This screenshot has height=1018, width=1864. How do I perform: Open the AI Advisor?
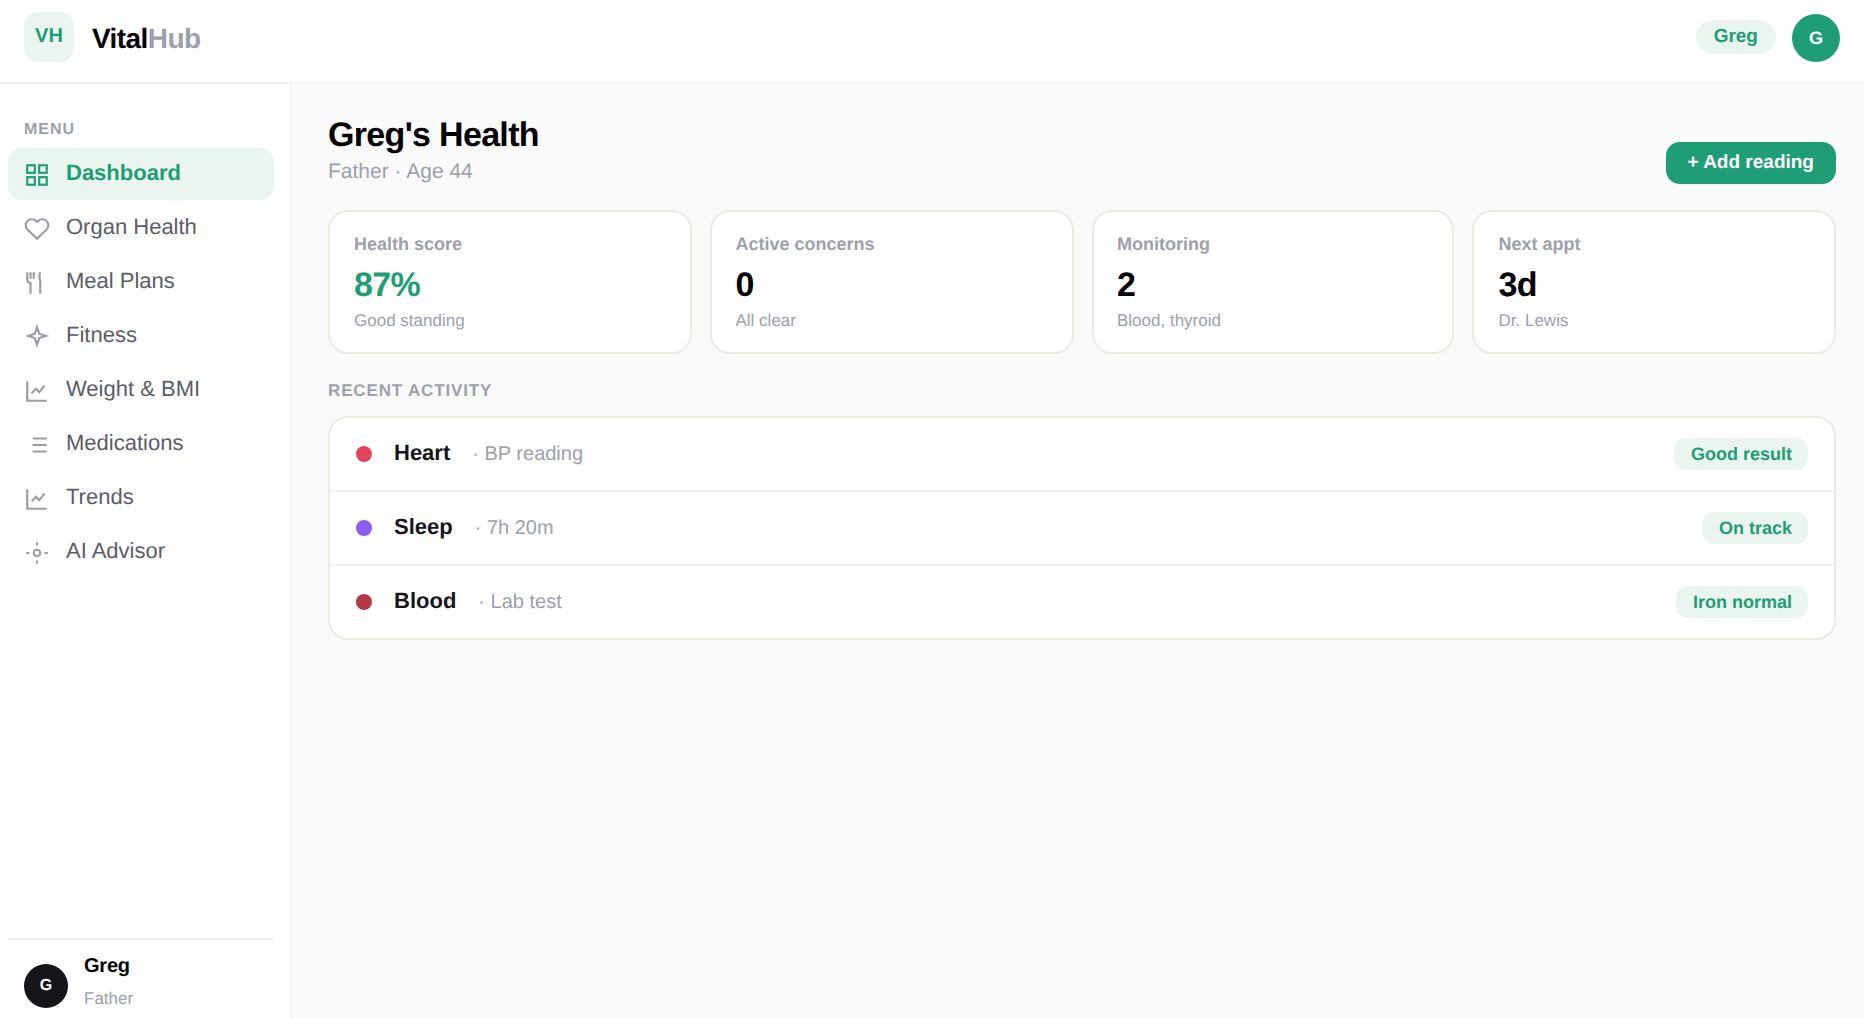[x=141, y=552]
